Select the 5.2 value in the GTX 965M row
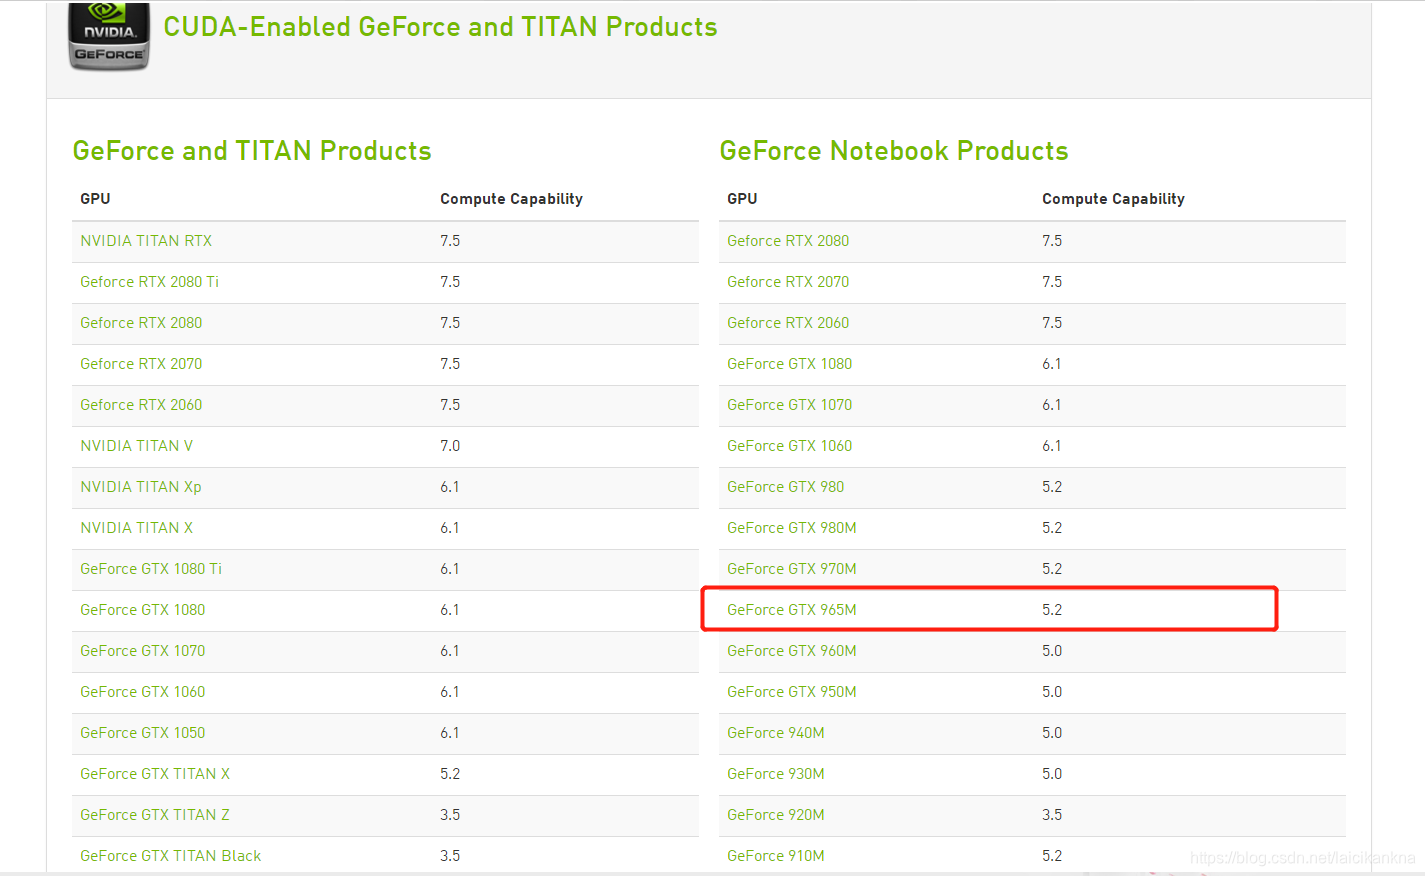 point(1052,610)
